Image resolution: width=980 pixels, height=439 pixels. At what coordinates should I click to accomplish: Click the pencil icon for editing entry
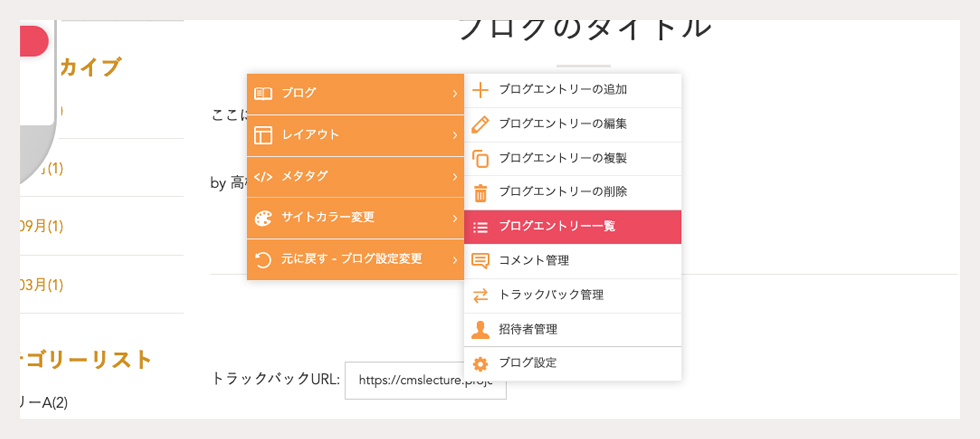pyautogui.click(x=480, y=124)
